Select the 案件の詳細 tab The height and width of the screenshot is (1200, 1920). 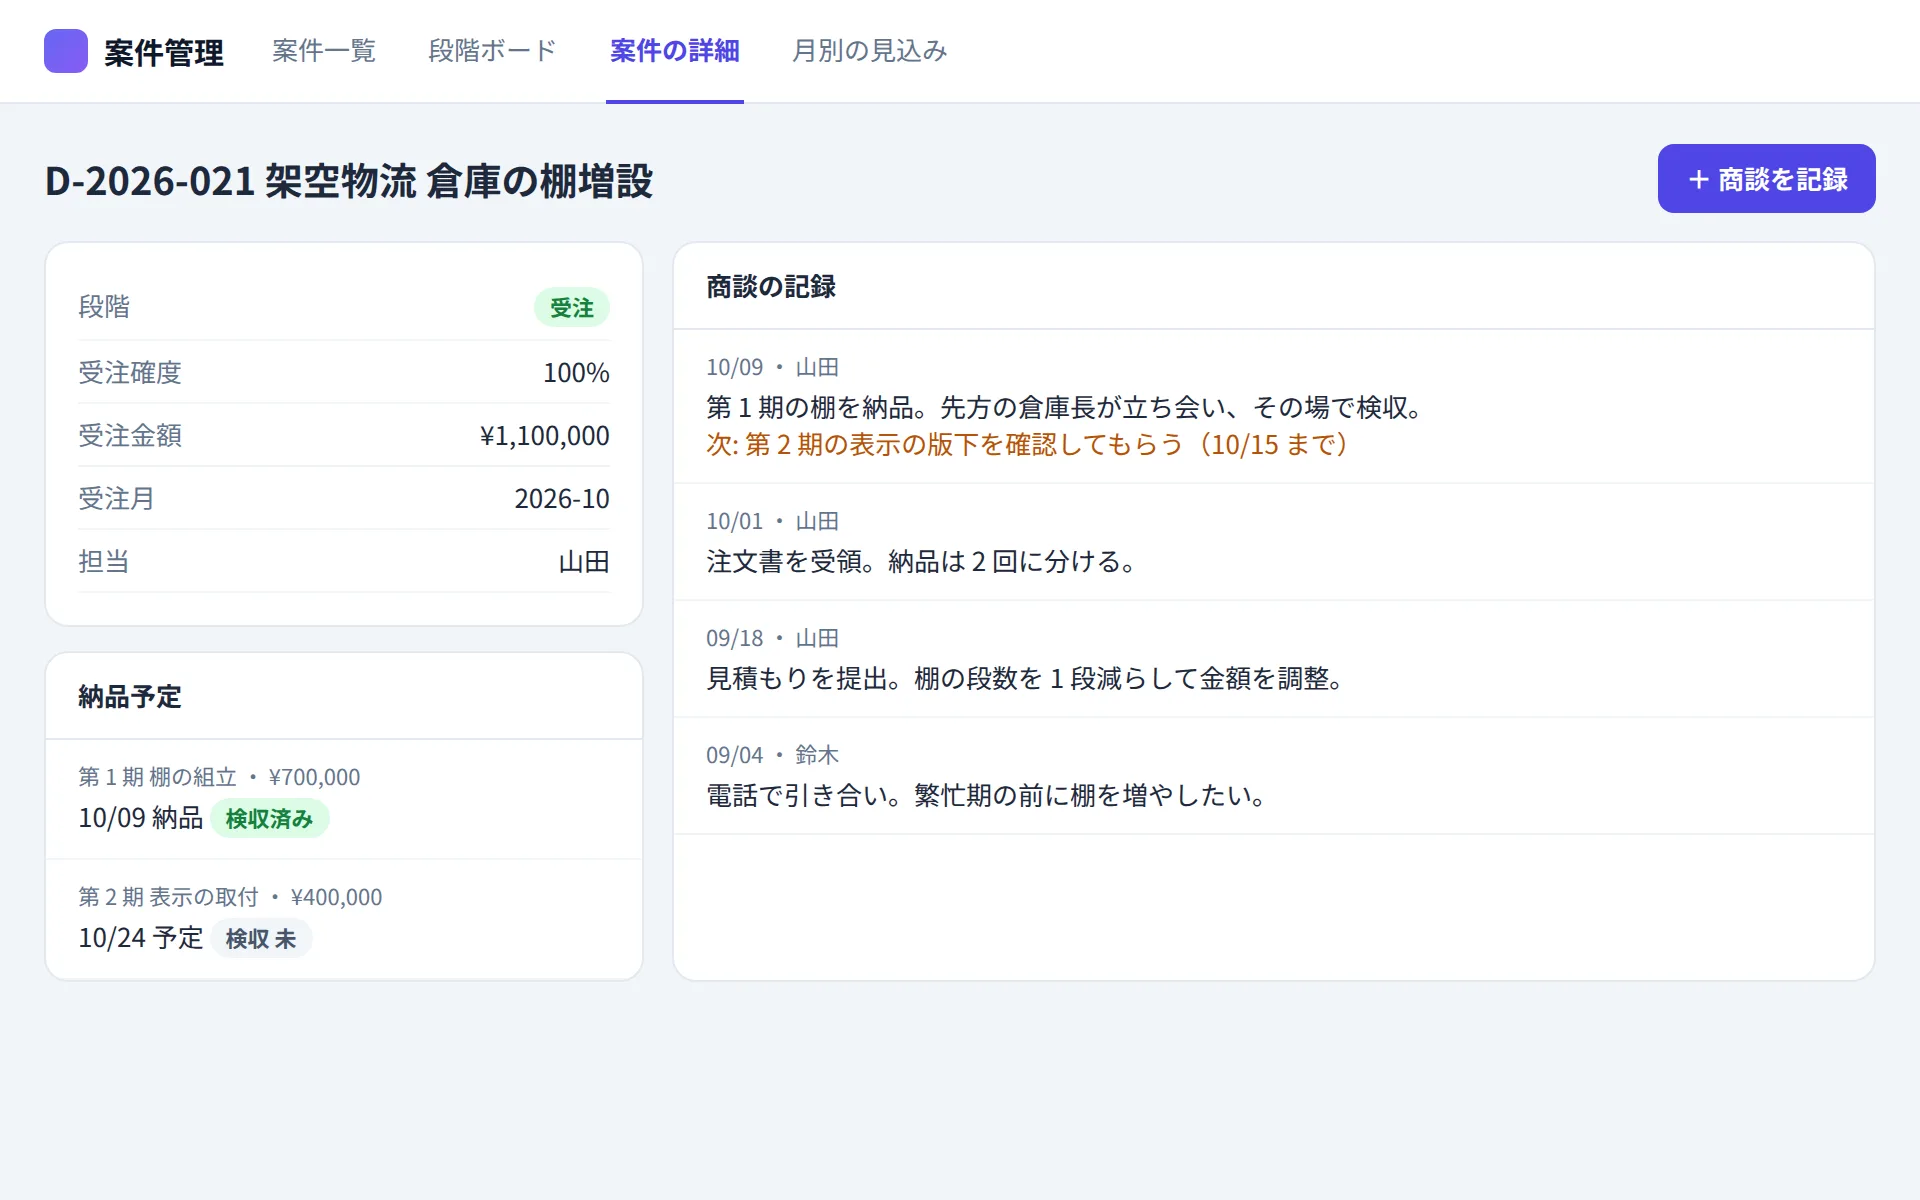[675, 51]
